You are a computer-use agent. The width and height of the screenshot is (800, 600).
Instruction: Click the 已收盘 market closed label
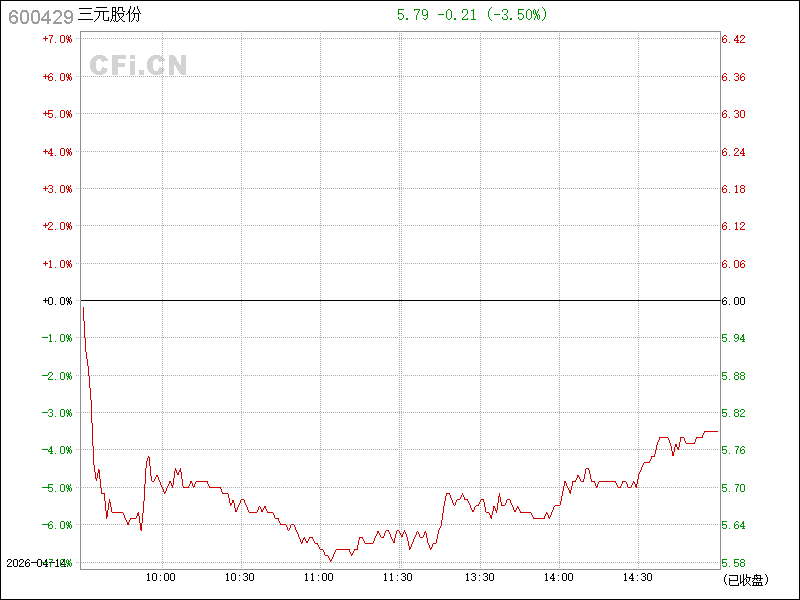(744, 580)
